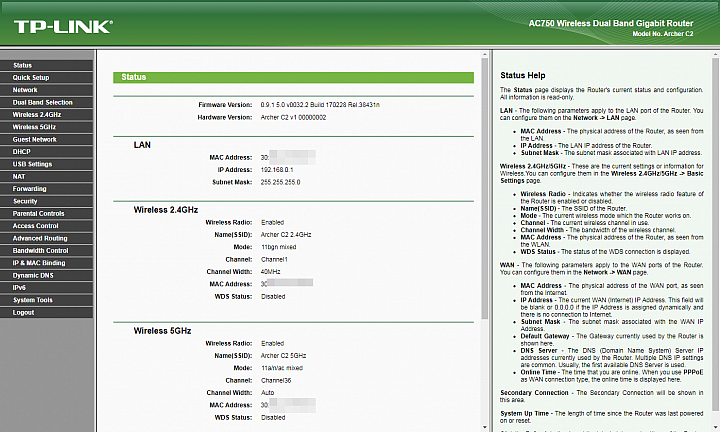Select DHCP in the sidebar
The height and width of the screenshot is (432, 720).
point(46,152)
